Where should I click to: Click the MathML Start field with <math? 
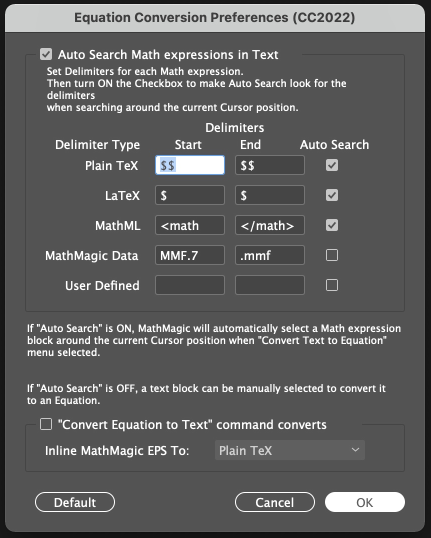[x=190, y=225]
